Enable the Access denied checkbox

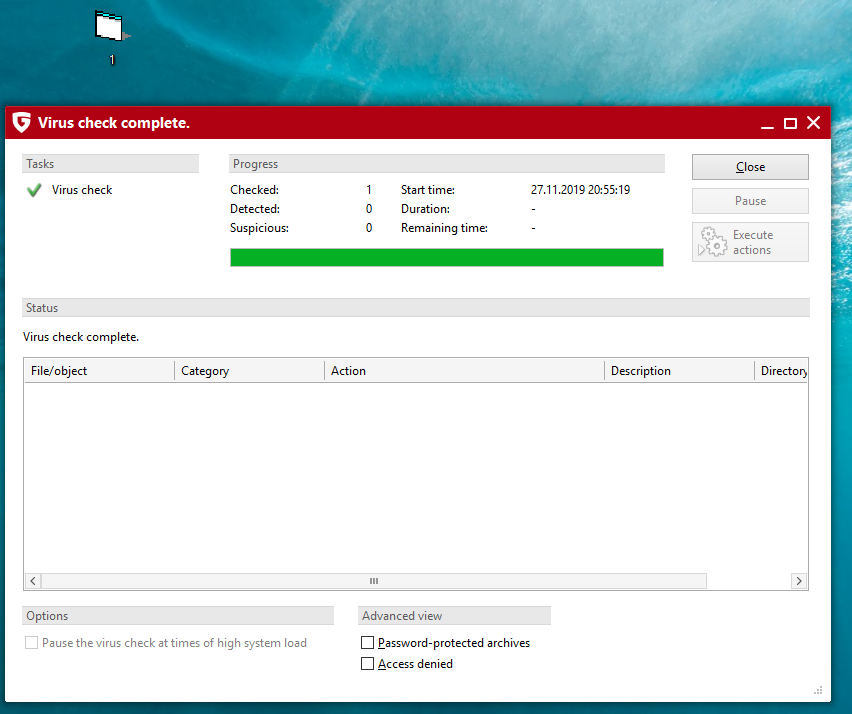click(368, 664)
